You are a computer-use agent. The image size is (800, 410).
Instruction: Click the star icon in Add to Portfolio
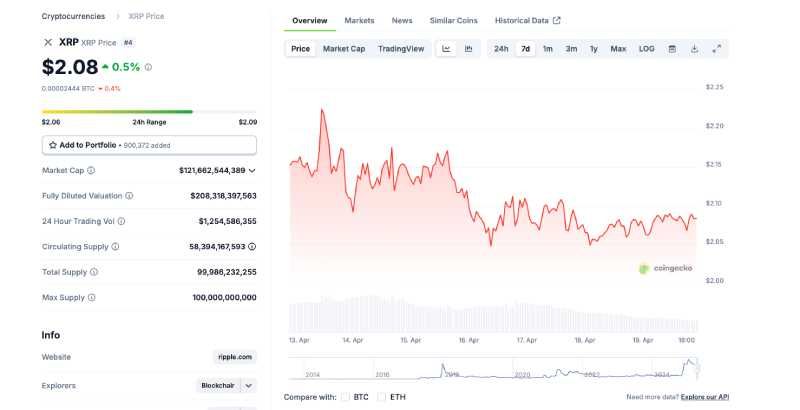pyautogui.click(x=53, y=145)
